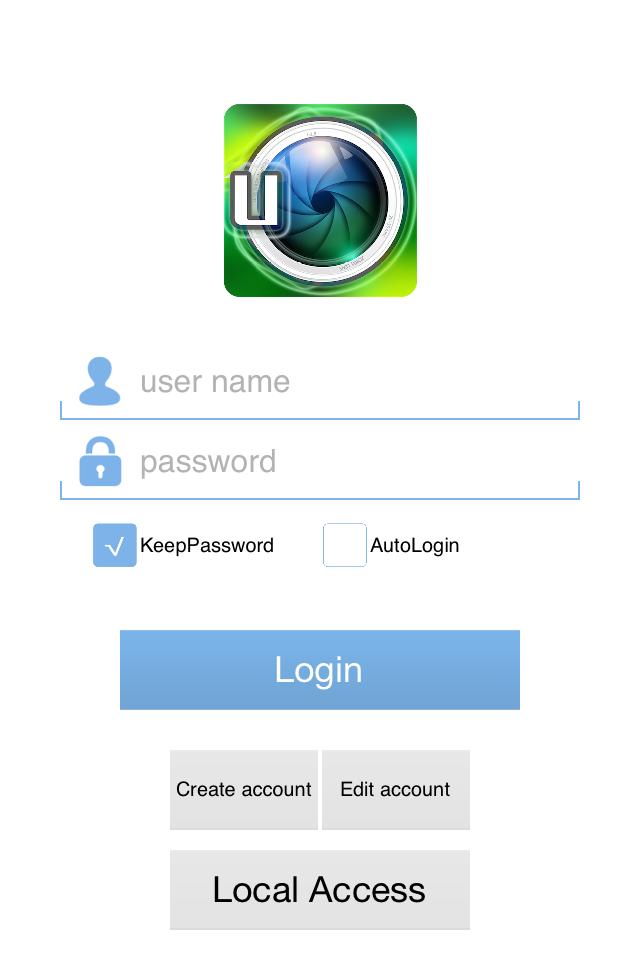640x960 pixels.
Task: Click the user silhouette icon
Action: 100,381
